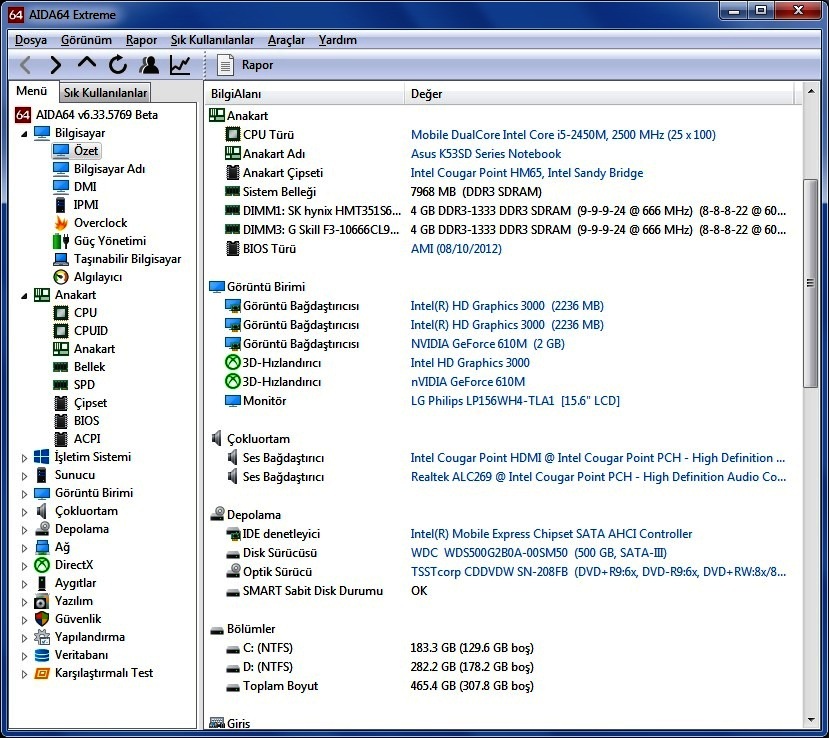
Task: Refresh the report with the circular arrow icon
Action: pyautogui.click(x=118, y=65)
